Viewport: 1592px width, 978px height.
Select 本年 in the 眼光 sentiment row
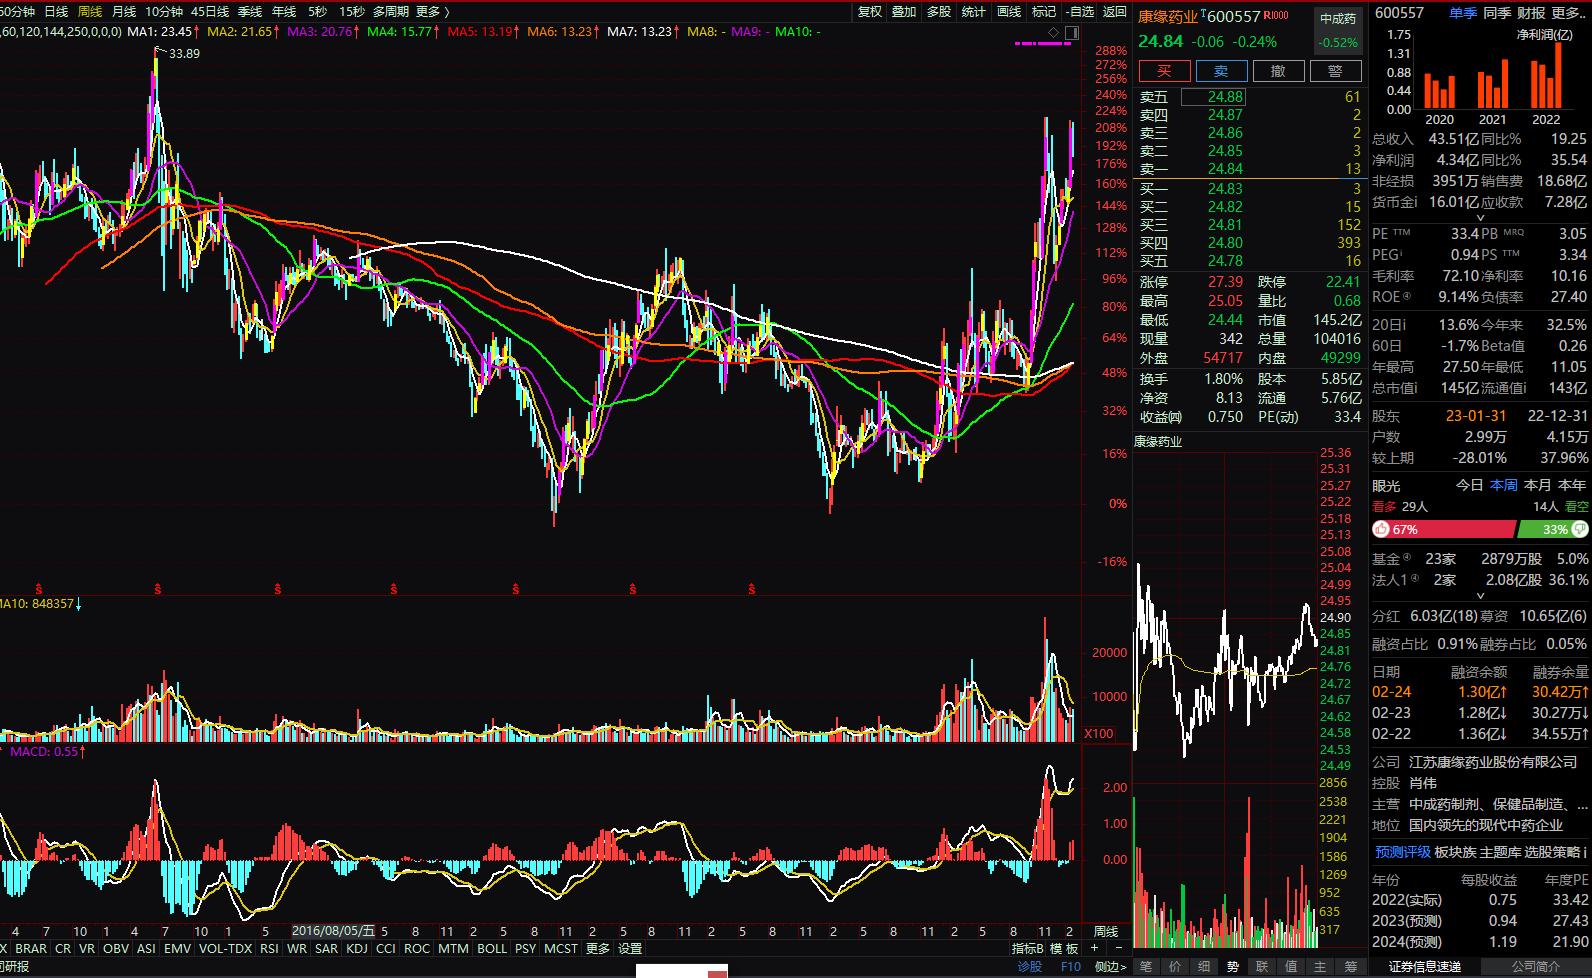point(1573,485)
